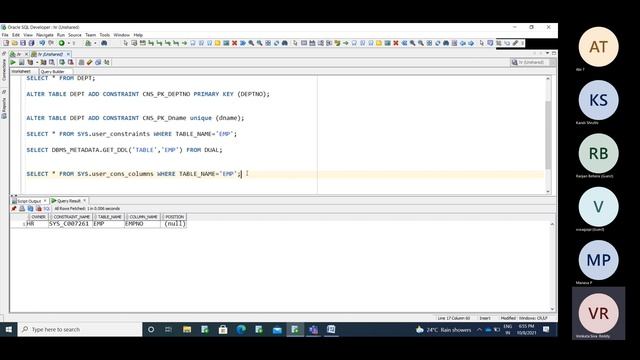Screen dimensions: 640x360
Task: Click the binoculars icon in main toolbar
Action: click(104, 43)
